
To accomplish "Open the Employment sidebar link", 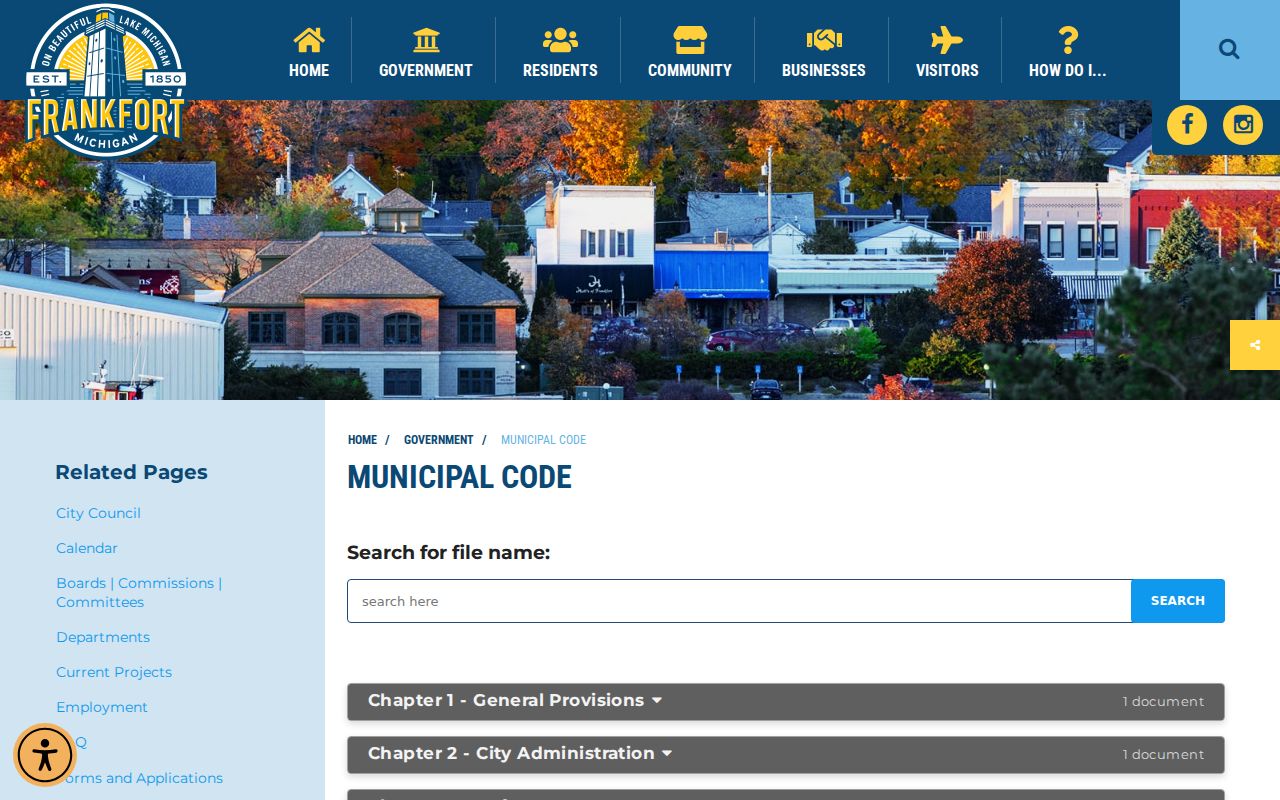I will (x=102, y=707).
